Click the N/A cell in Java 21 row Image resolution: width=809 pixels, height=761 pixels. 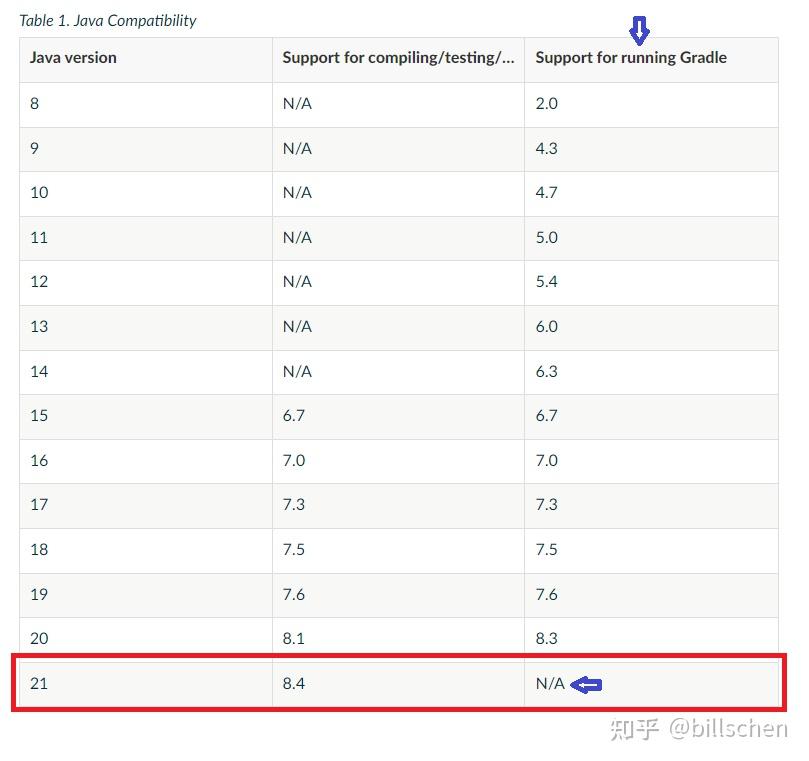651,683
